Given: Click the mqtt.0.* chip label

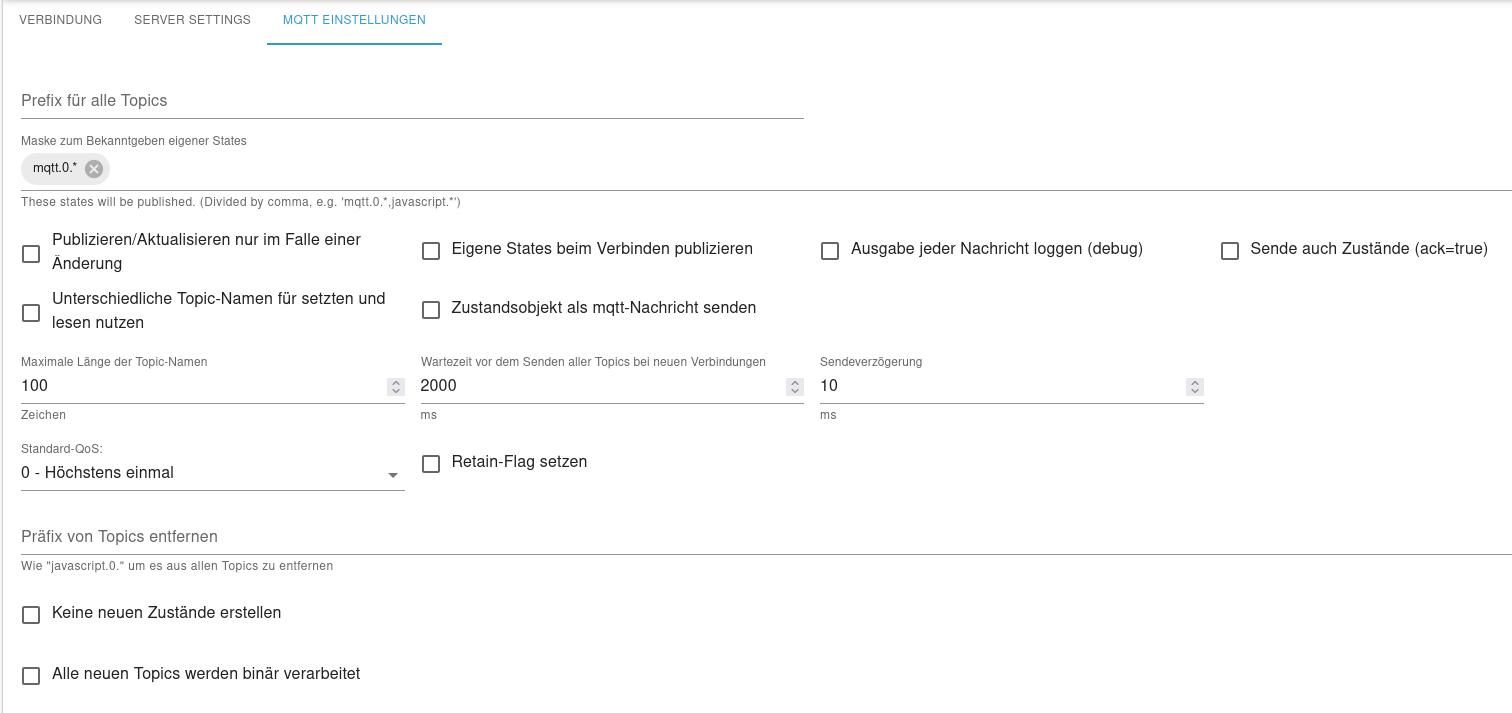Looking at the screenshot, I should (x=55, y=168).
